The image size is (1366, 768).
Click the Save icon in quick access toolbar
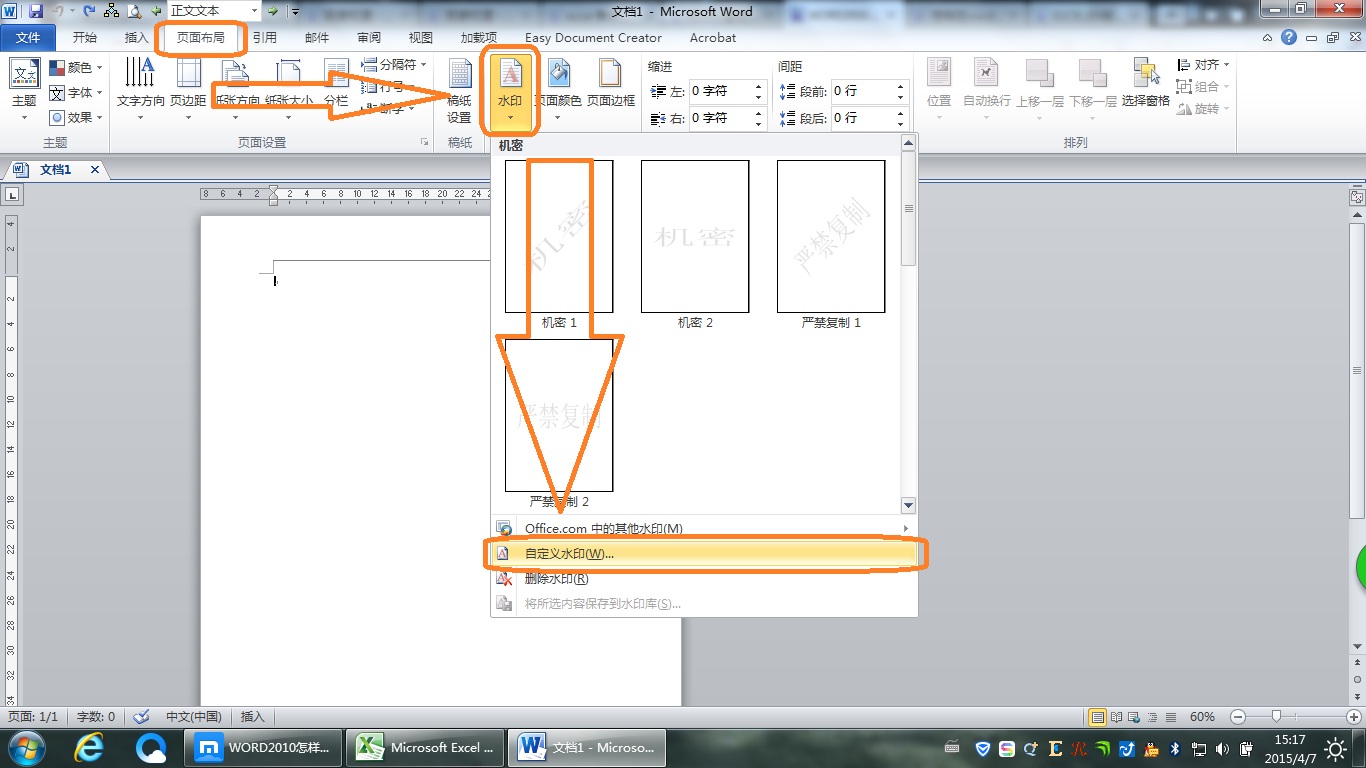(36, 11)
